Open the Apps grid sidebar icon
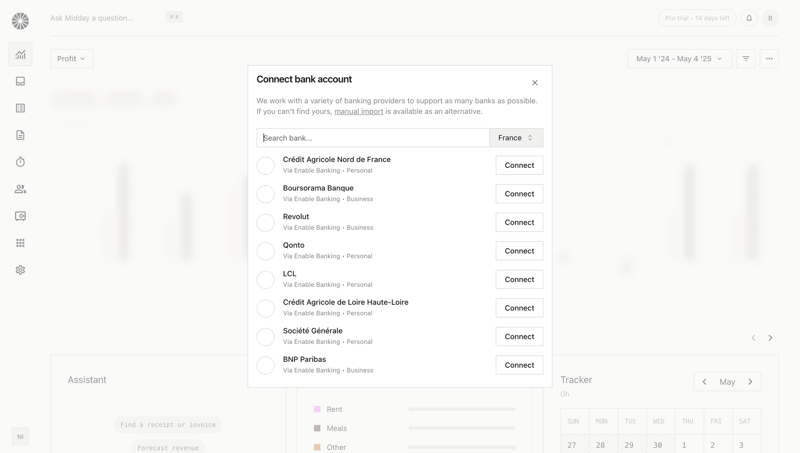 pos(20,243)
